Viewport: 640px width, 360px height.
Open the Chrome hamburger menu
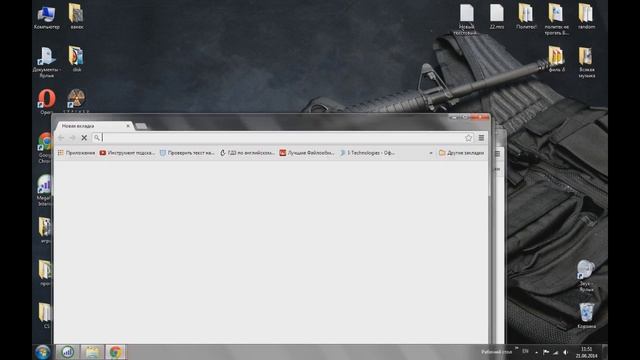pyautogui.click(x=481, y=138)
